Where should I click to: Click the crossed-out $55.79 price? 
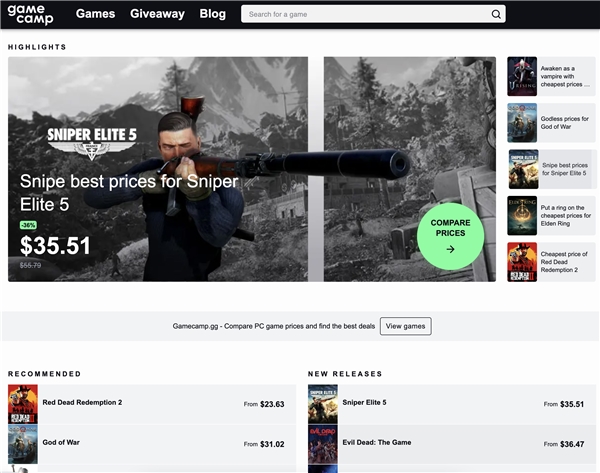[x=30, y=266]
